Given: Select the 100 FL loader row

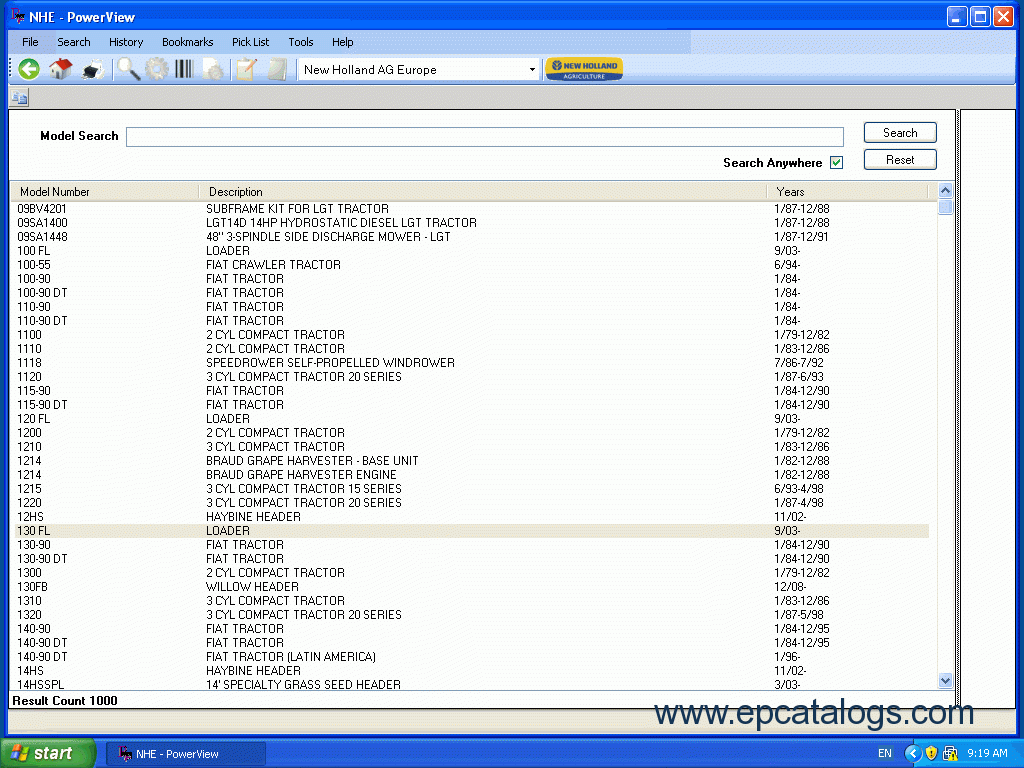Looking at the screenshot, I should 472,251.
